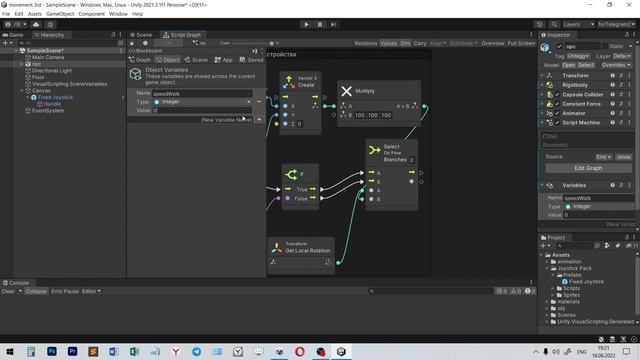This screenshot has height=360, width=640.
Task: Open the Window menu
Action: [x=118, y=14]
